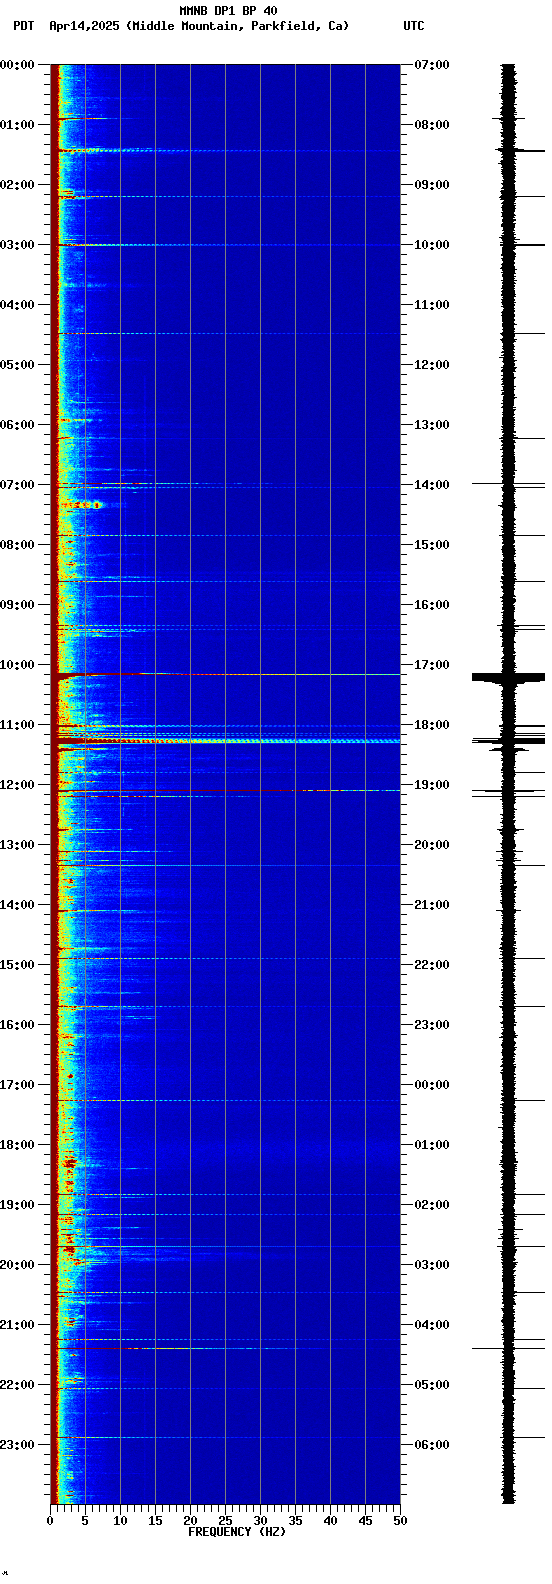
Task: Click the 08:00 PDT time label
Action: [18, 545]
